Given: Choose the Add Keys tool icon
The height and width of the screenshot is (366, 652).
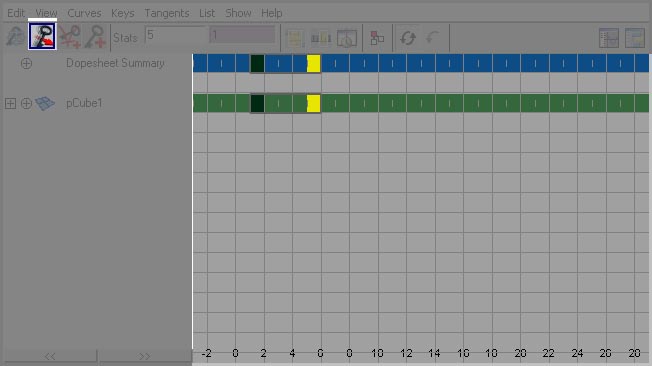Looking at the screenshot, I should [95, 37].
